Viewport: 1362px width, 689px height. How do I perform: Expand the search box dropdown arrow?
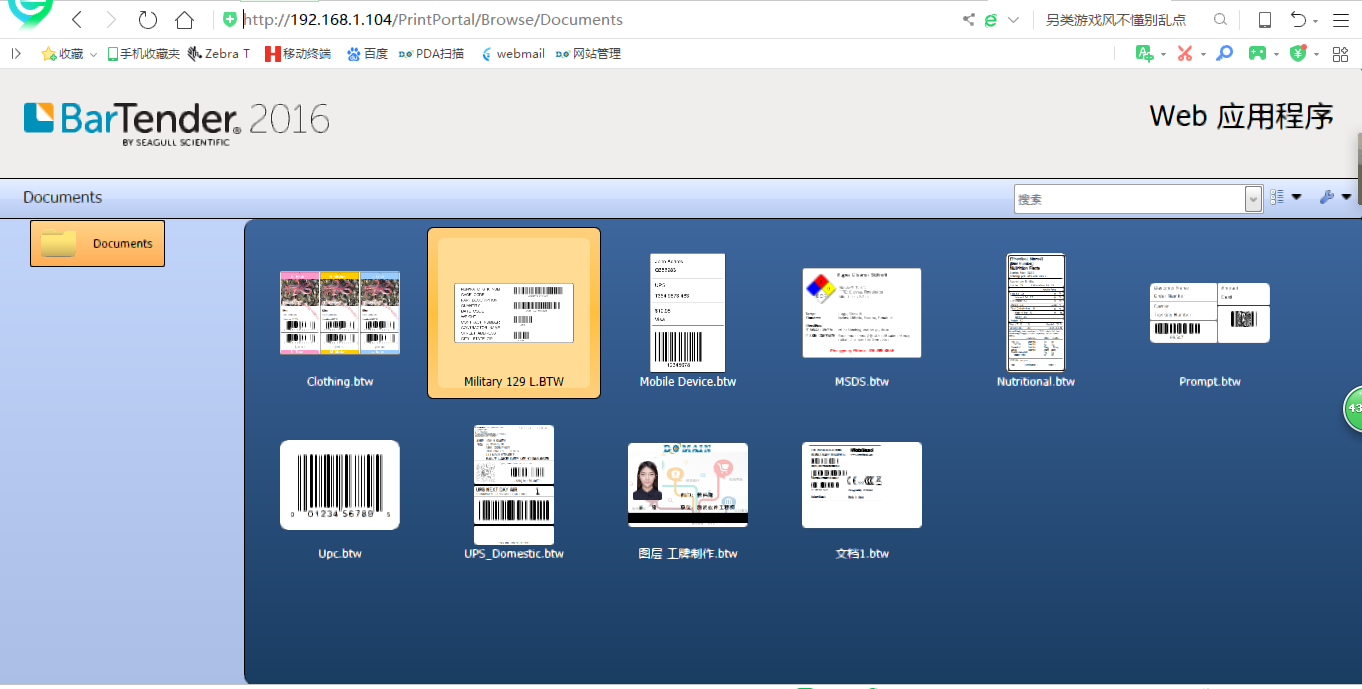[1253, 199]
